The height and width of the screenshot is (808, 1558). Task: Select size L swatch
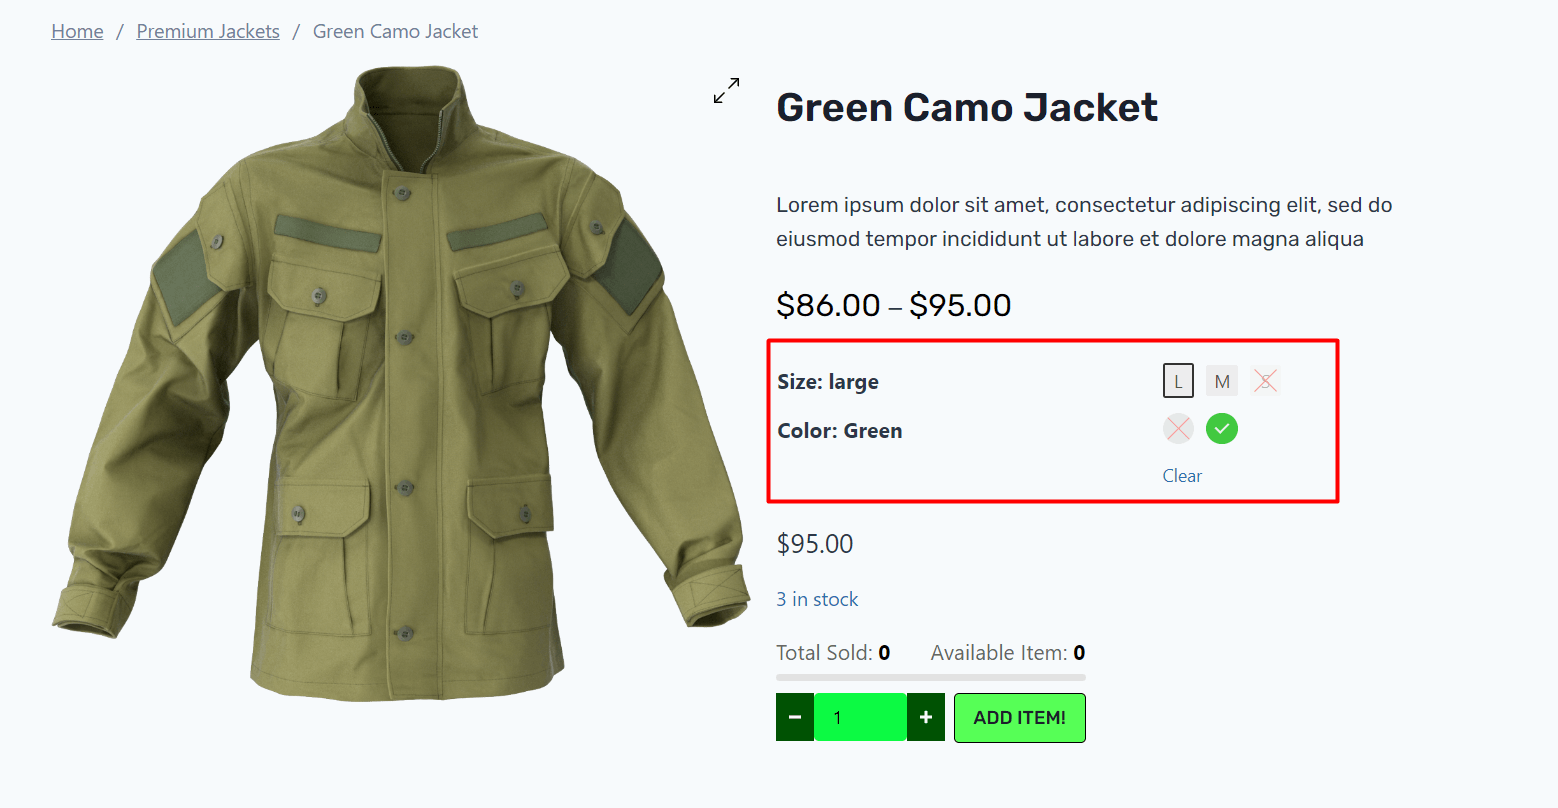point(1178,381)
